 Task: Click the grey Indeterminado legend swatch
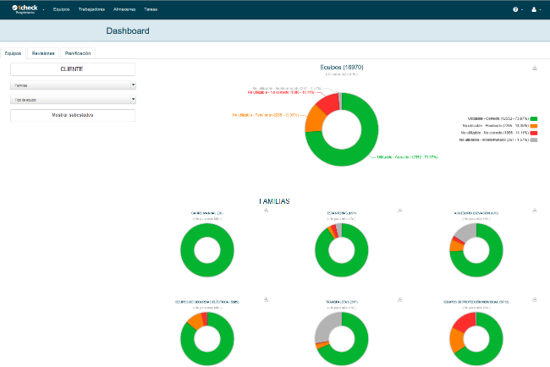pos(534,140)
